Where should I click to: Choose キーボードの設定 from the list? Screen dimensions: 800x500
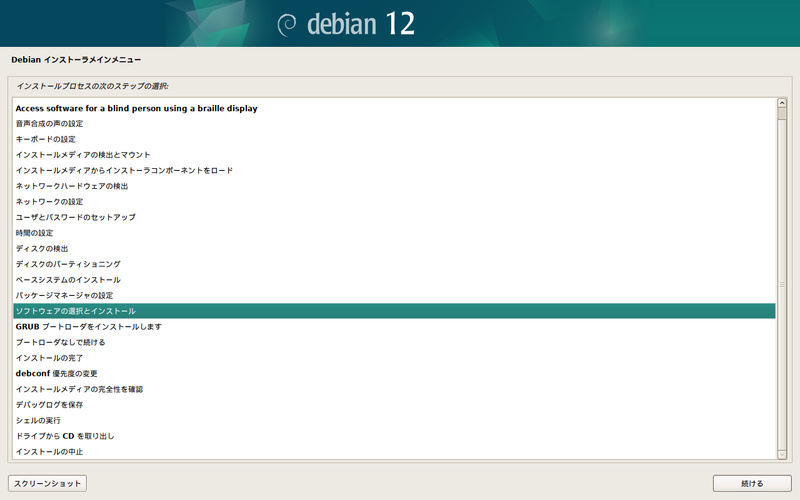tap(46, 139)
